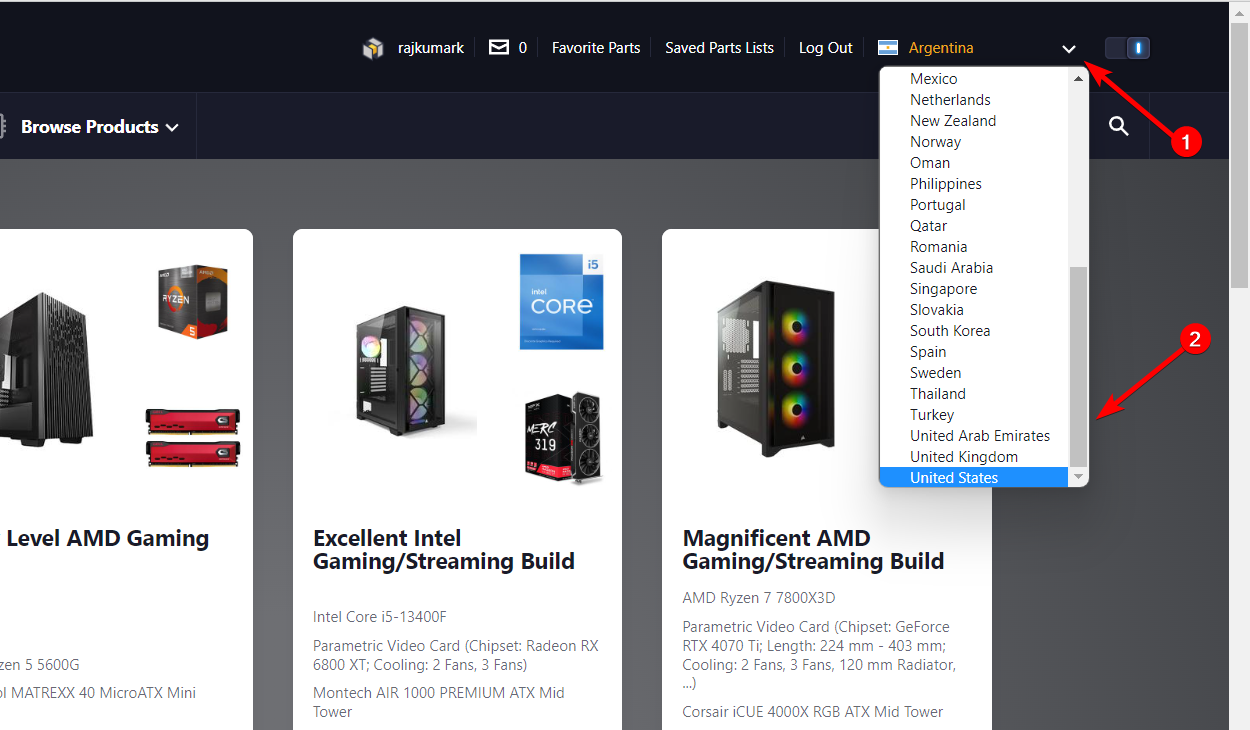
Task: Click Log Out
Action: [826, 47]
